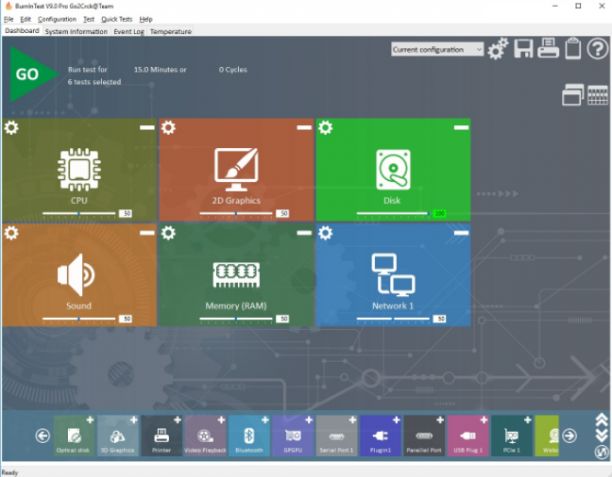This screenshot has width=612, height=477.
Task: Select the Plugin1 test tile
Action: pos(380,436)
